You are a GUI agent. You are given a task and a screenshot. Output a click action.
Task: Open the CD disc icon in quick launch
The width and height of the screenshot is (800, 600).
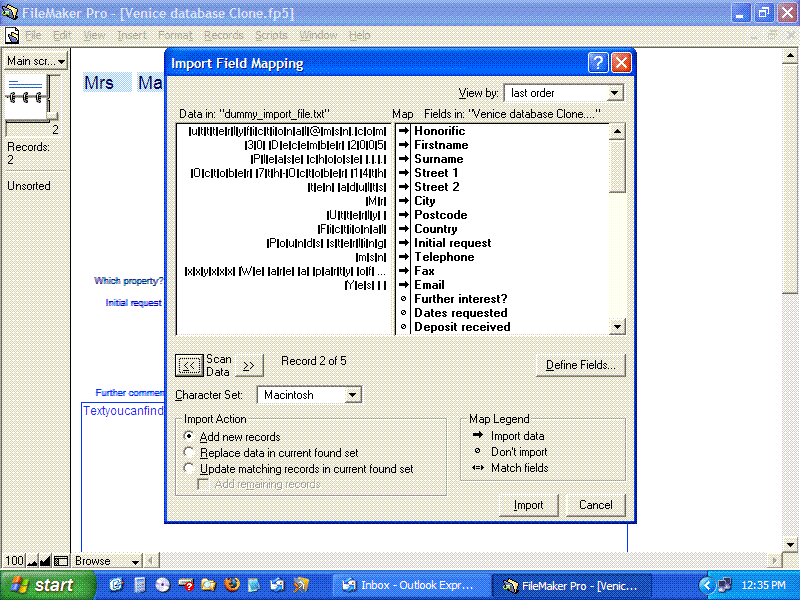(x=162, y=585)
